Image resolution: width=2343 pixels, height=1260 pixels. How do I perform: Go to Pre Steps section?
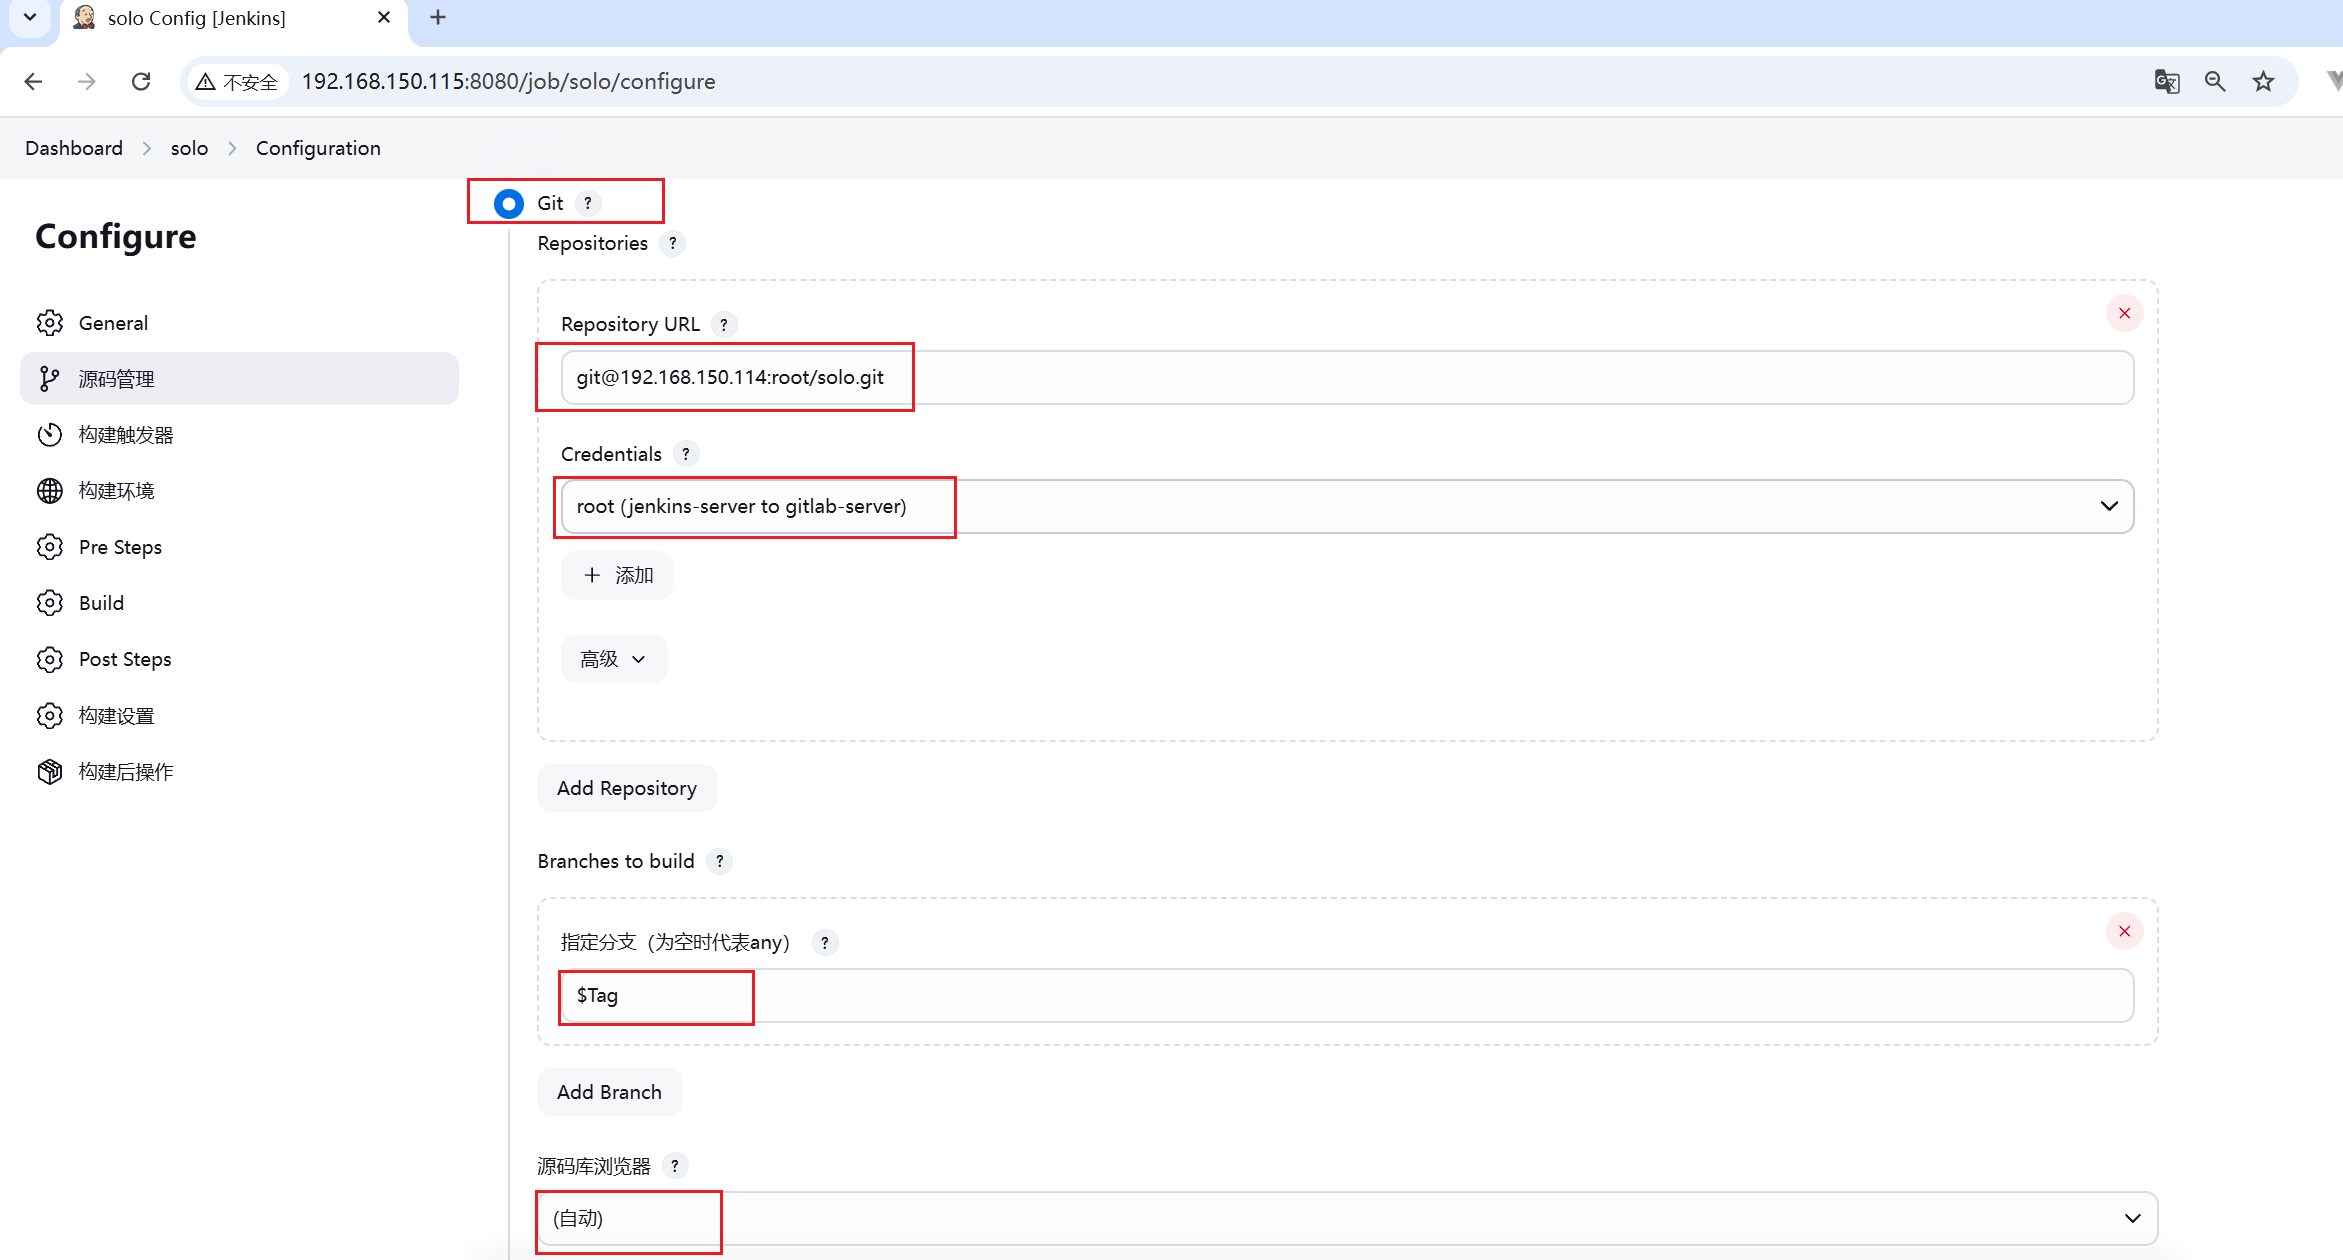point(239,547)
